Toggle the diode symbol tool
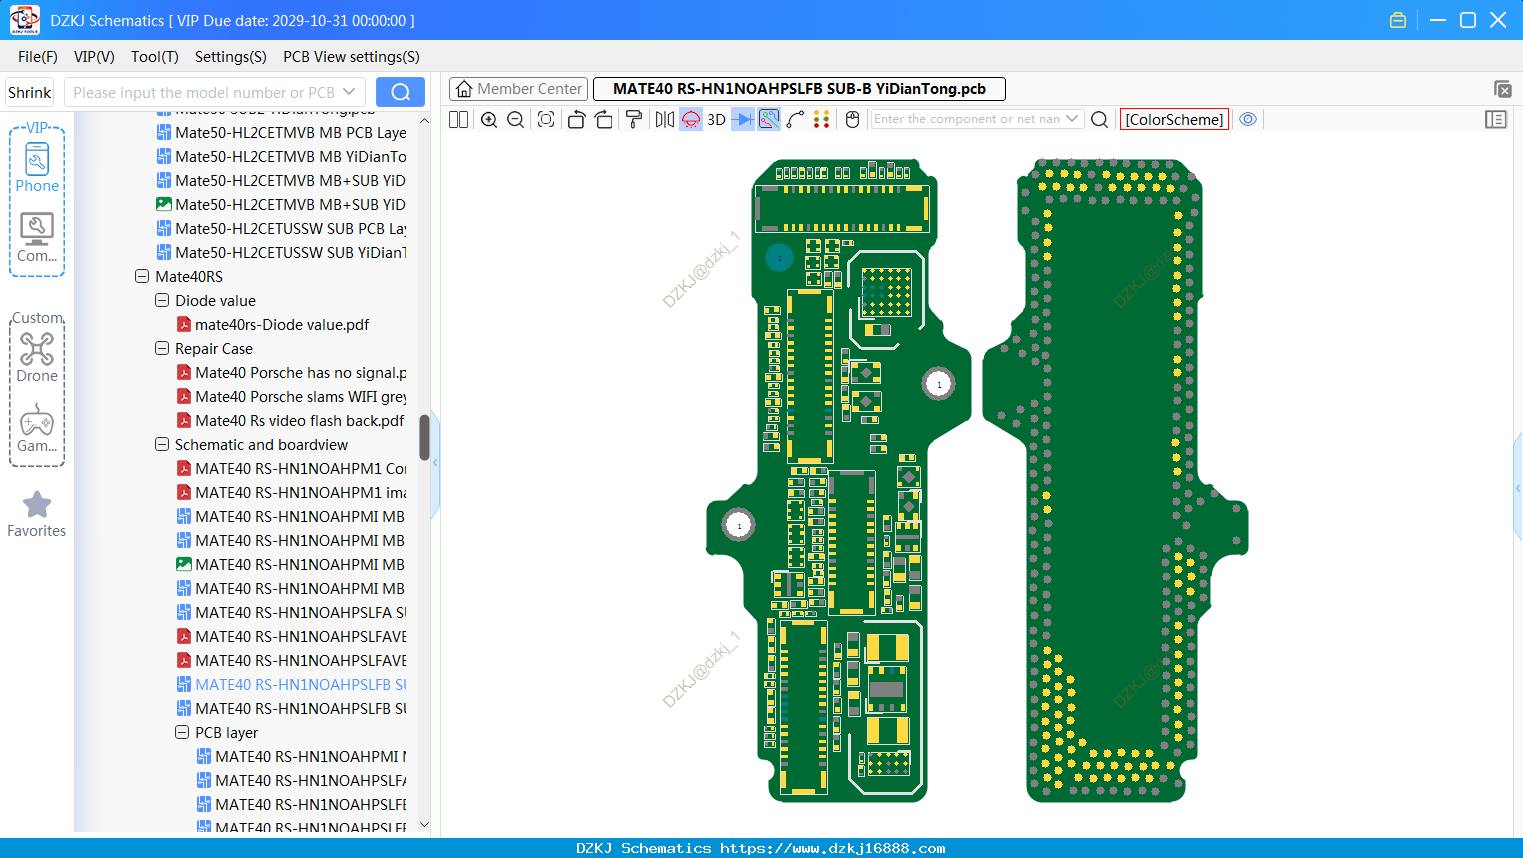 coord(743,119)
